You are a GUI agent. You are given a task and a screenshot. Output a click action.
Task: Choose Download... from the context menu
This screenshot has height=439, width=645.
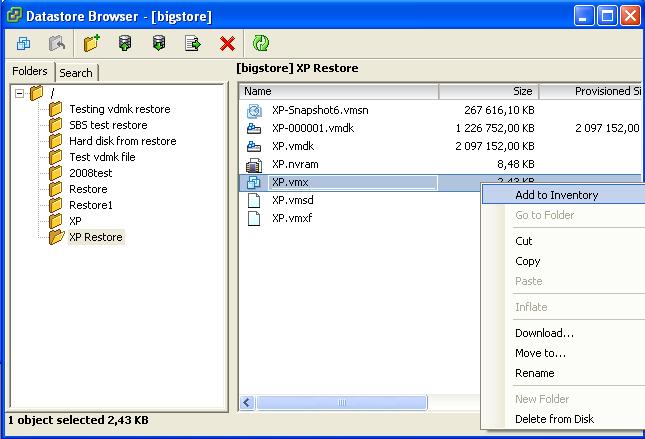(x=544, y=333)
